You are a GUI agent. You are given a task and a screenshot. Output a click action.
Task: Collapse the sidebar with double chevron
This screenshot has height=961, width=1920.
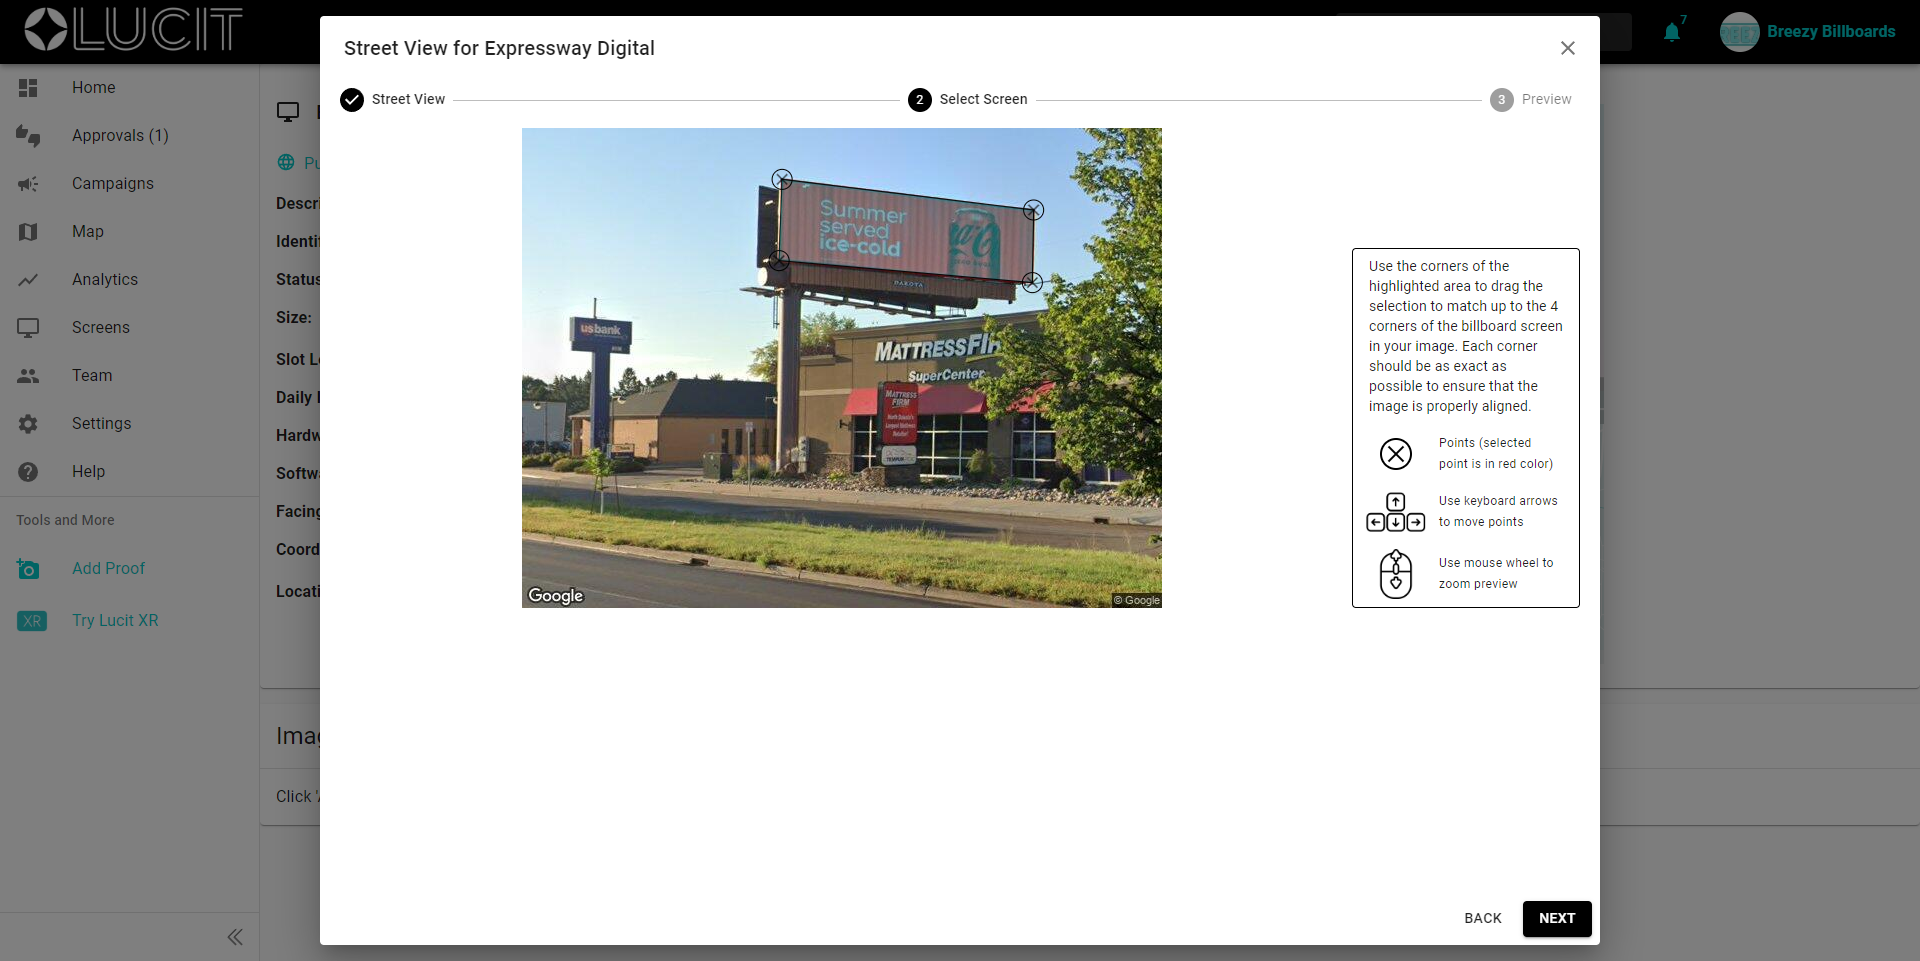[235, 937]
